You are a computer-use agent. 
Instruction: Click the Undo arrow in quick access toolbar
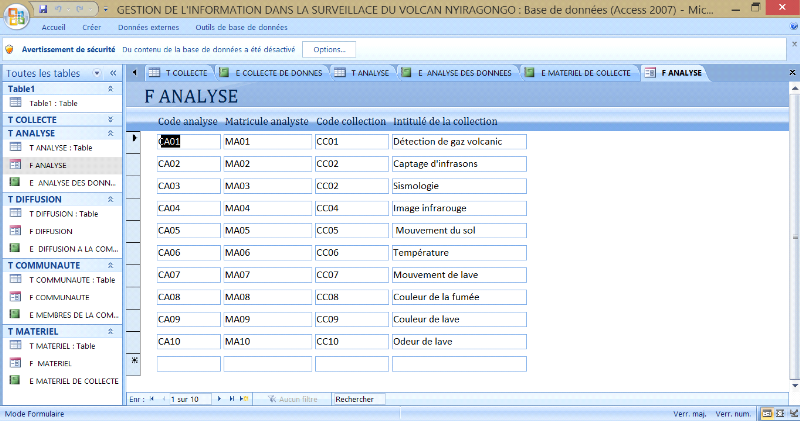click(57, 8)
